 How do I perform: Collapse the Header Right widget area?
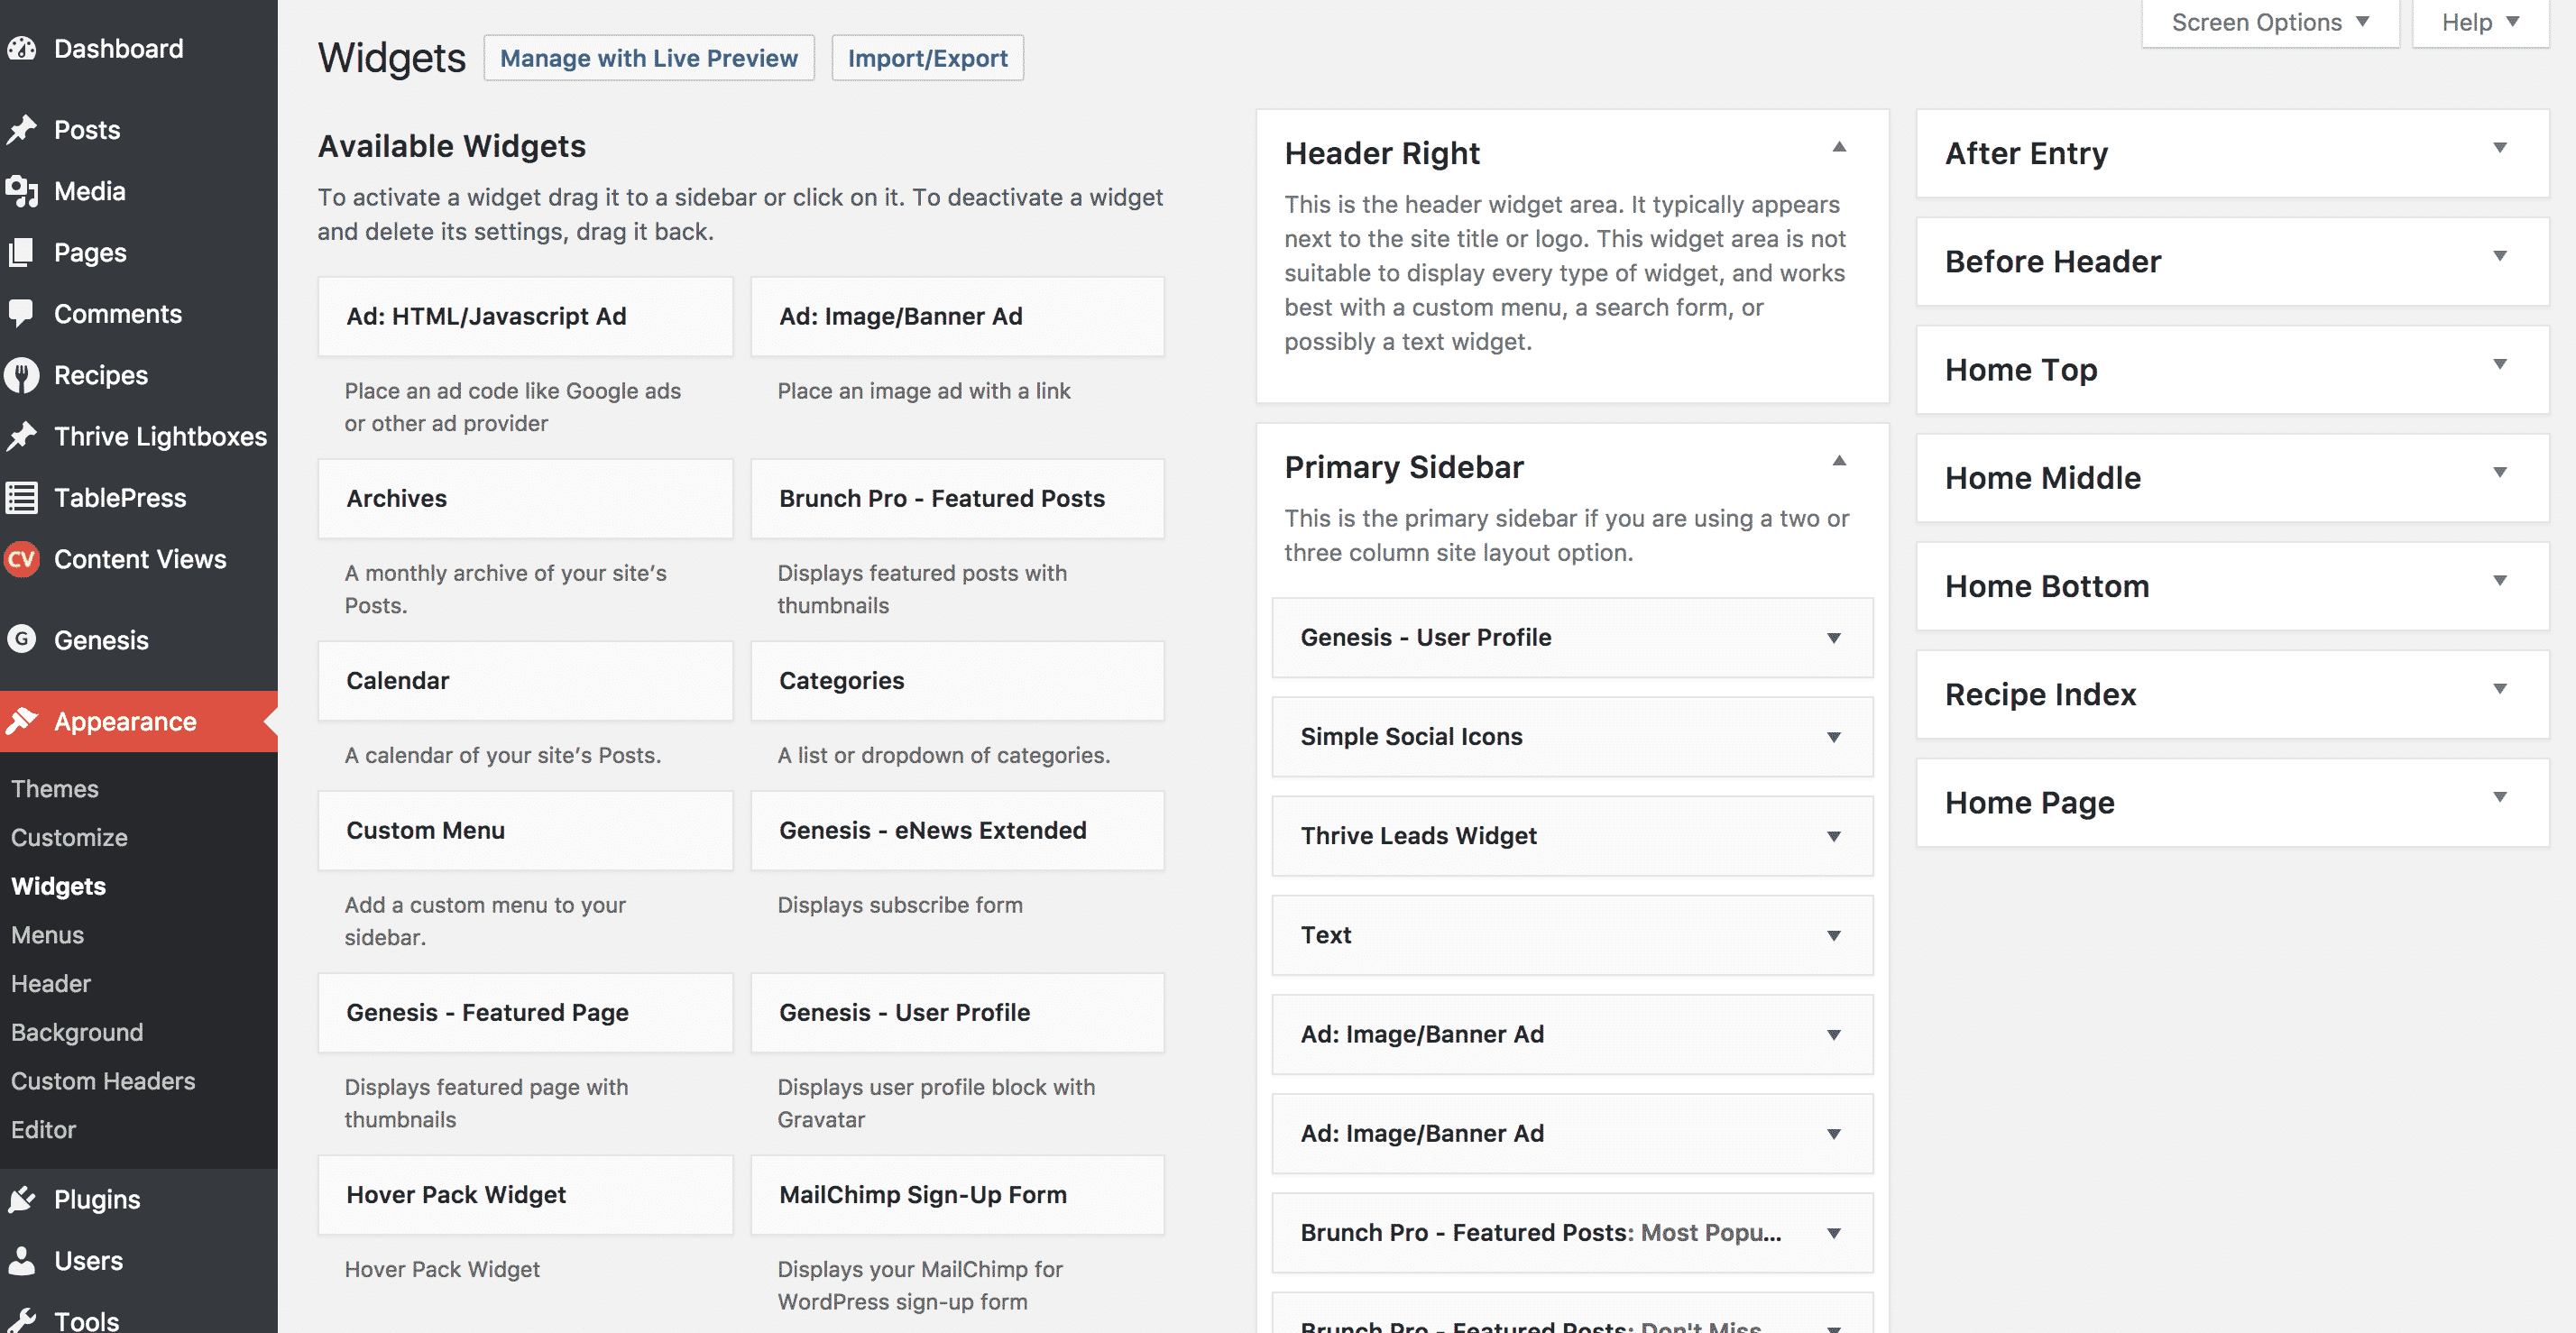coord(1838,147)
